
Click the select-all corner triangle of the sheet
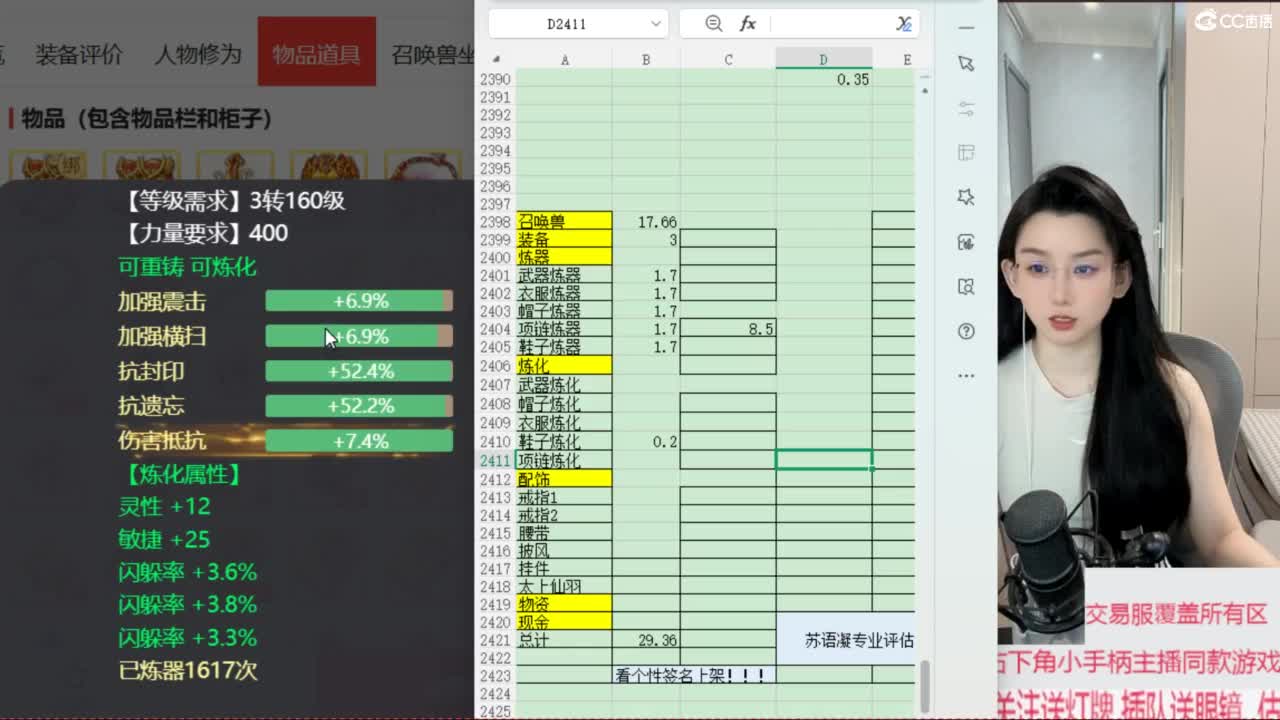tap(496, 59)
